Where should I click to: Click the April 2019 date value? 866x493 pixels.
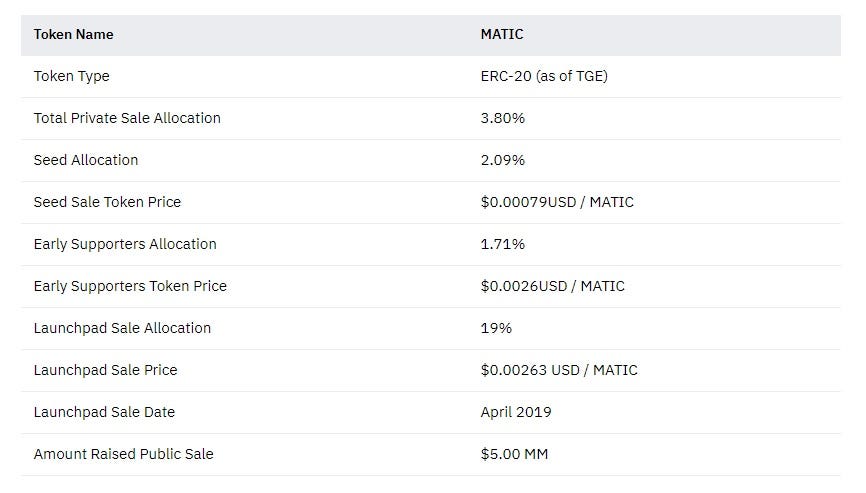tap(515, 412)
